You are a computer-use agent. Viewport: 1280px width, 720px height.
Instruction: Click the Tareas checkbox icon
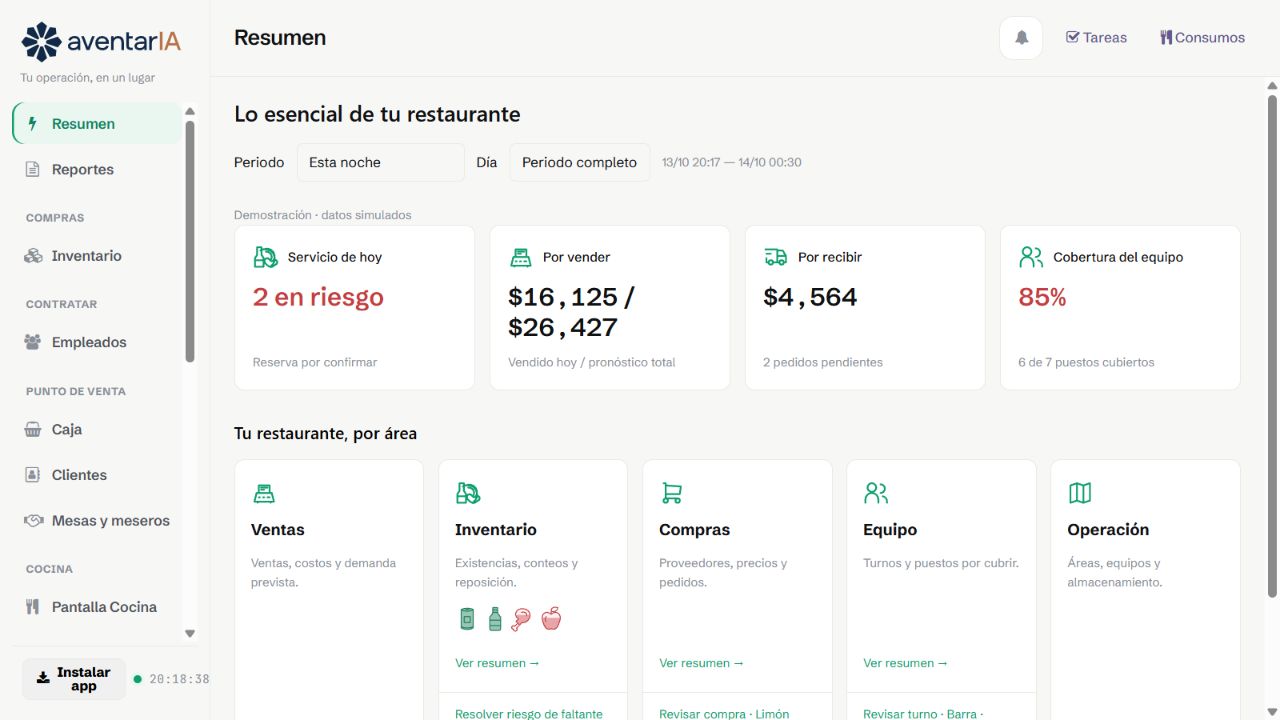point(1073,37)
